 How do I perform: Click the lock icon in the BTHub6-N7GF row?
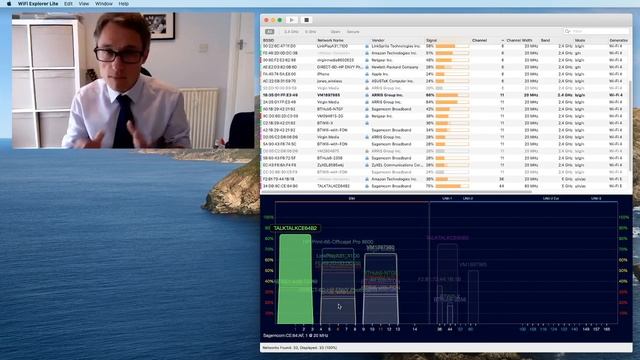tap(367, 109)
